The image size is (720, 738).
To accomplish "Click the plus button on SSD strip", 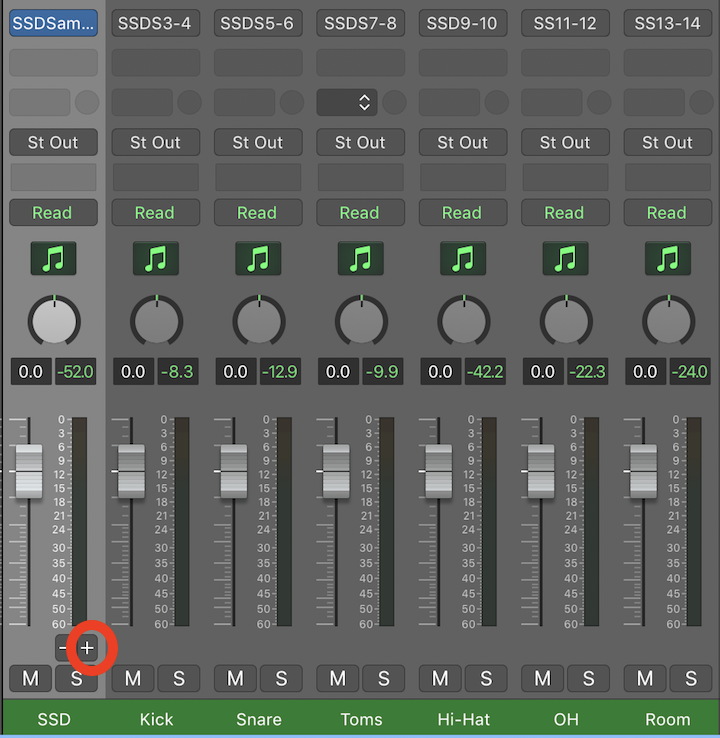I will point(87,649).
